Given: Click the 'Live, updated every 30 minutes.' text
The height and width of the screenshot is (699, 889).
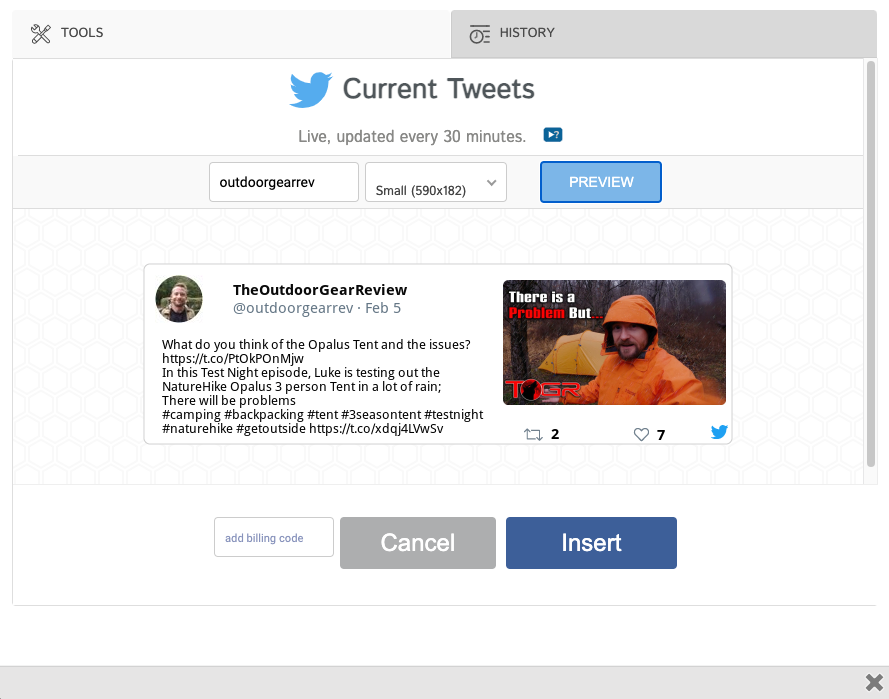Looking at the screenshot, I should coord(412,136).
